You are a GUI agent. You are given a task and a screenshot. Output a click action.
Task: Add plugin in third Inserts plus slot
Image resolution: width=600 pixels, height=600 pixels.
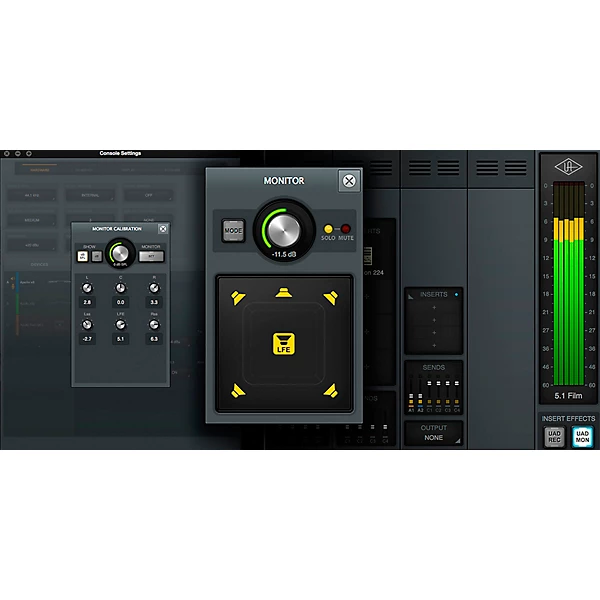[x=434, y=333]
